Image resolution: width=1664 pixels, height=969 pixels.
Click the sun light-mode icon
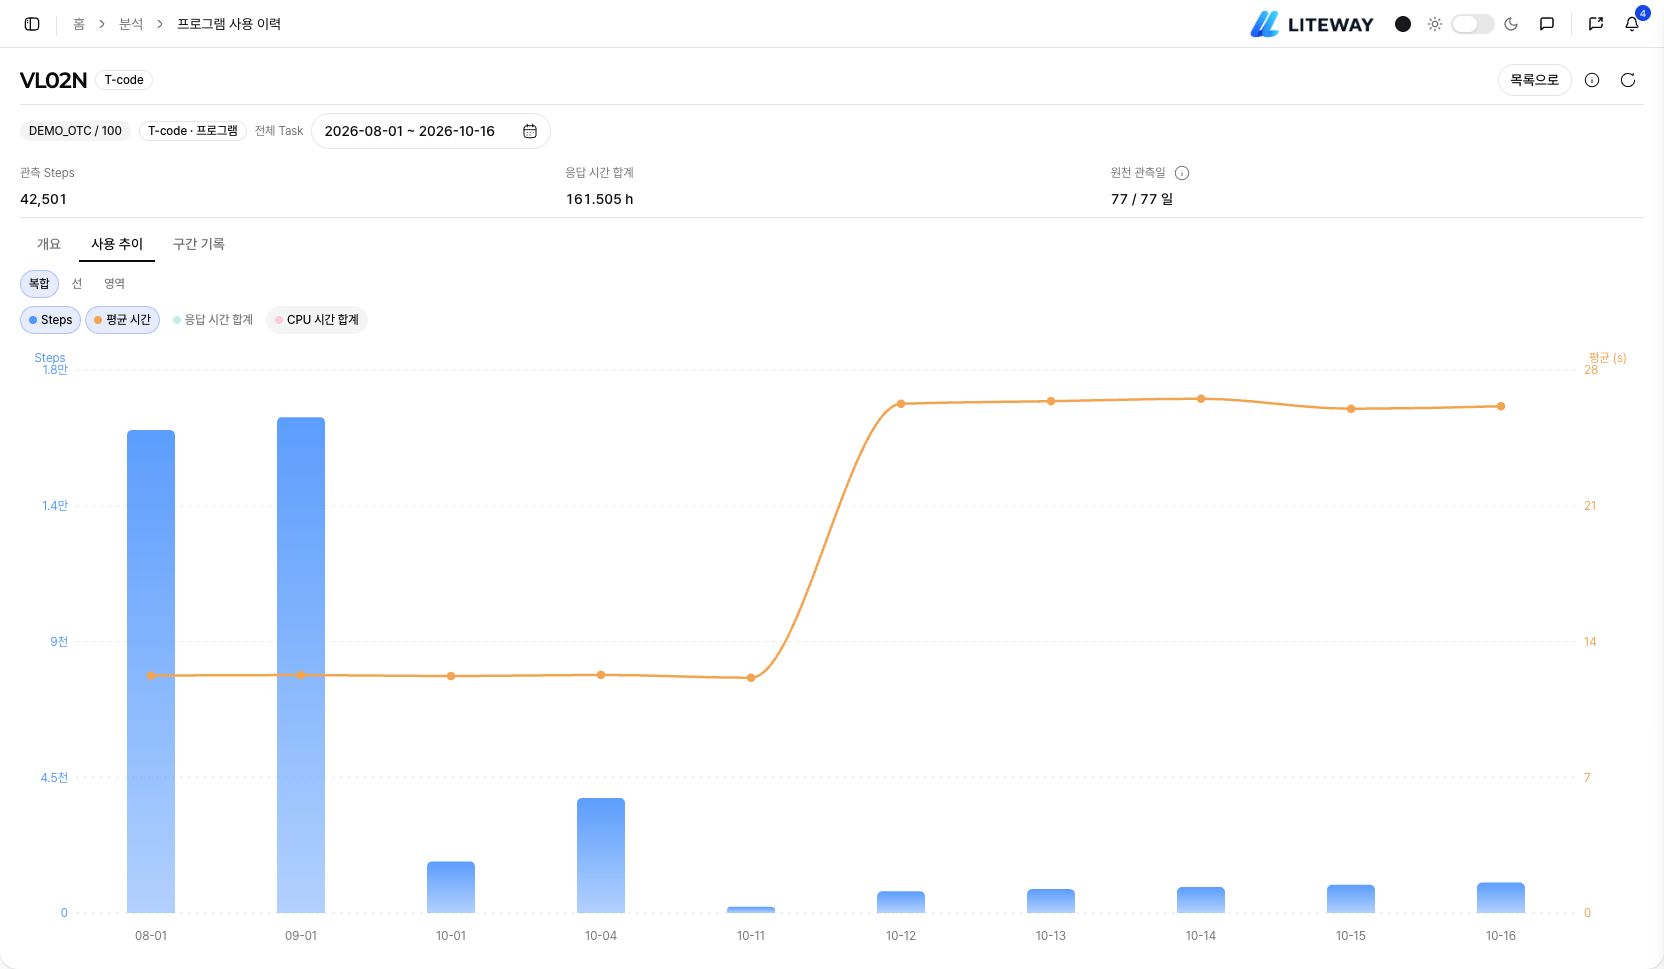coord(1435,24)
